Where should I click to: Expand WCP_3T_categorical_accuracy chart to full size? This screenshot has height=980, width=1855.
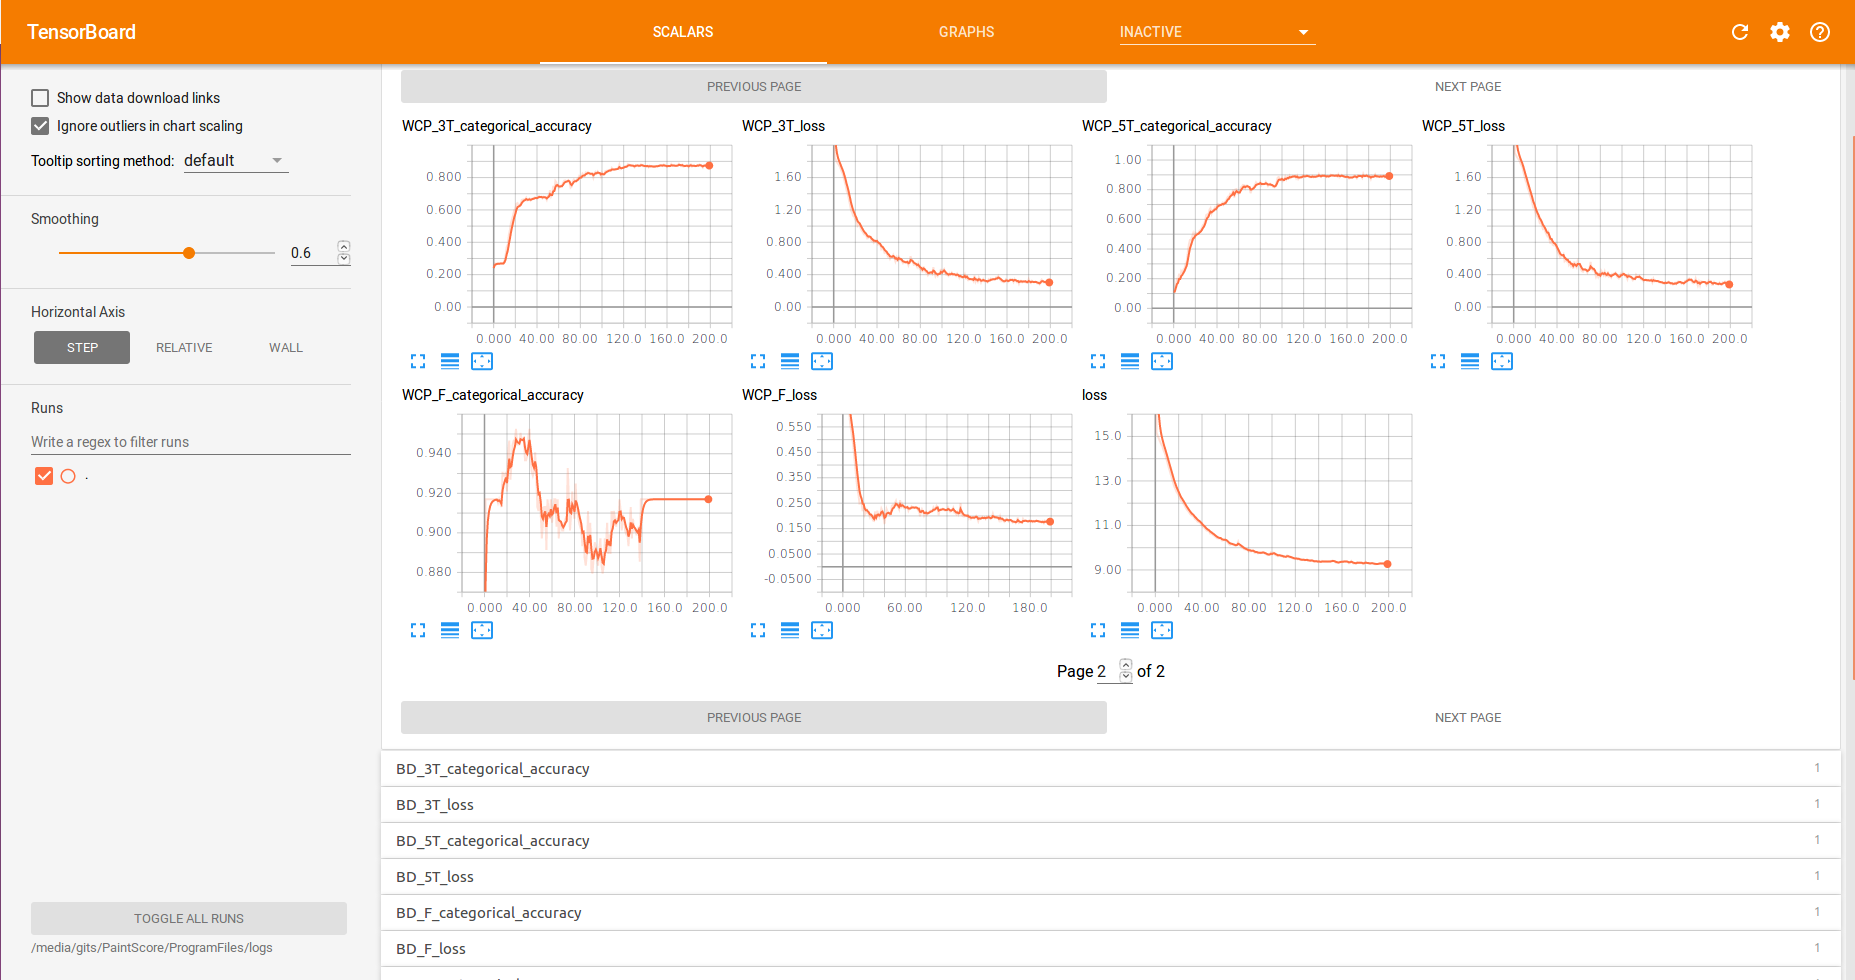[x=418, y=361]
